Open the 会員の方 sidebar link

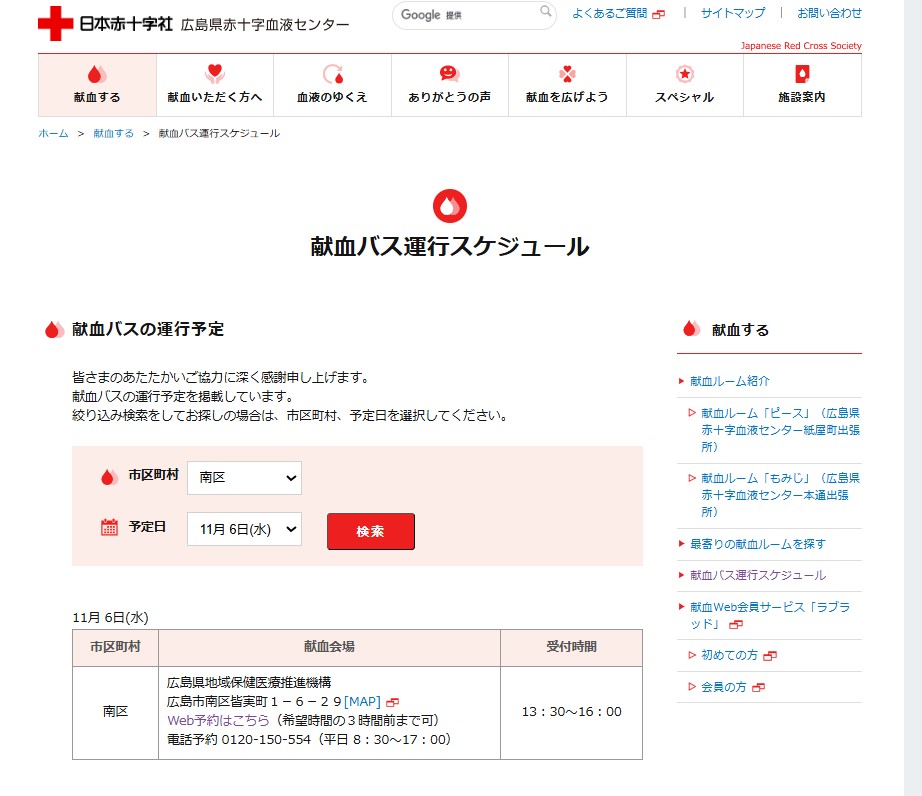point(724,687)
